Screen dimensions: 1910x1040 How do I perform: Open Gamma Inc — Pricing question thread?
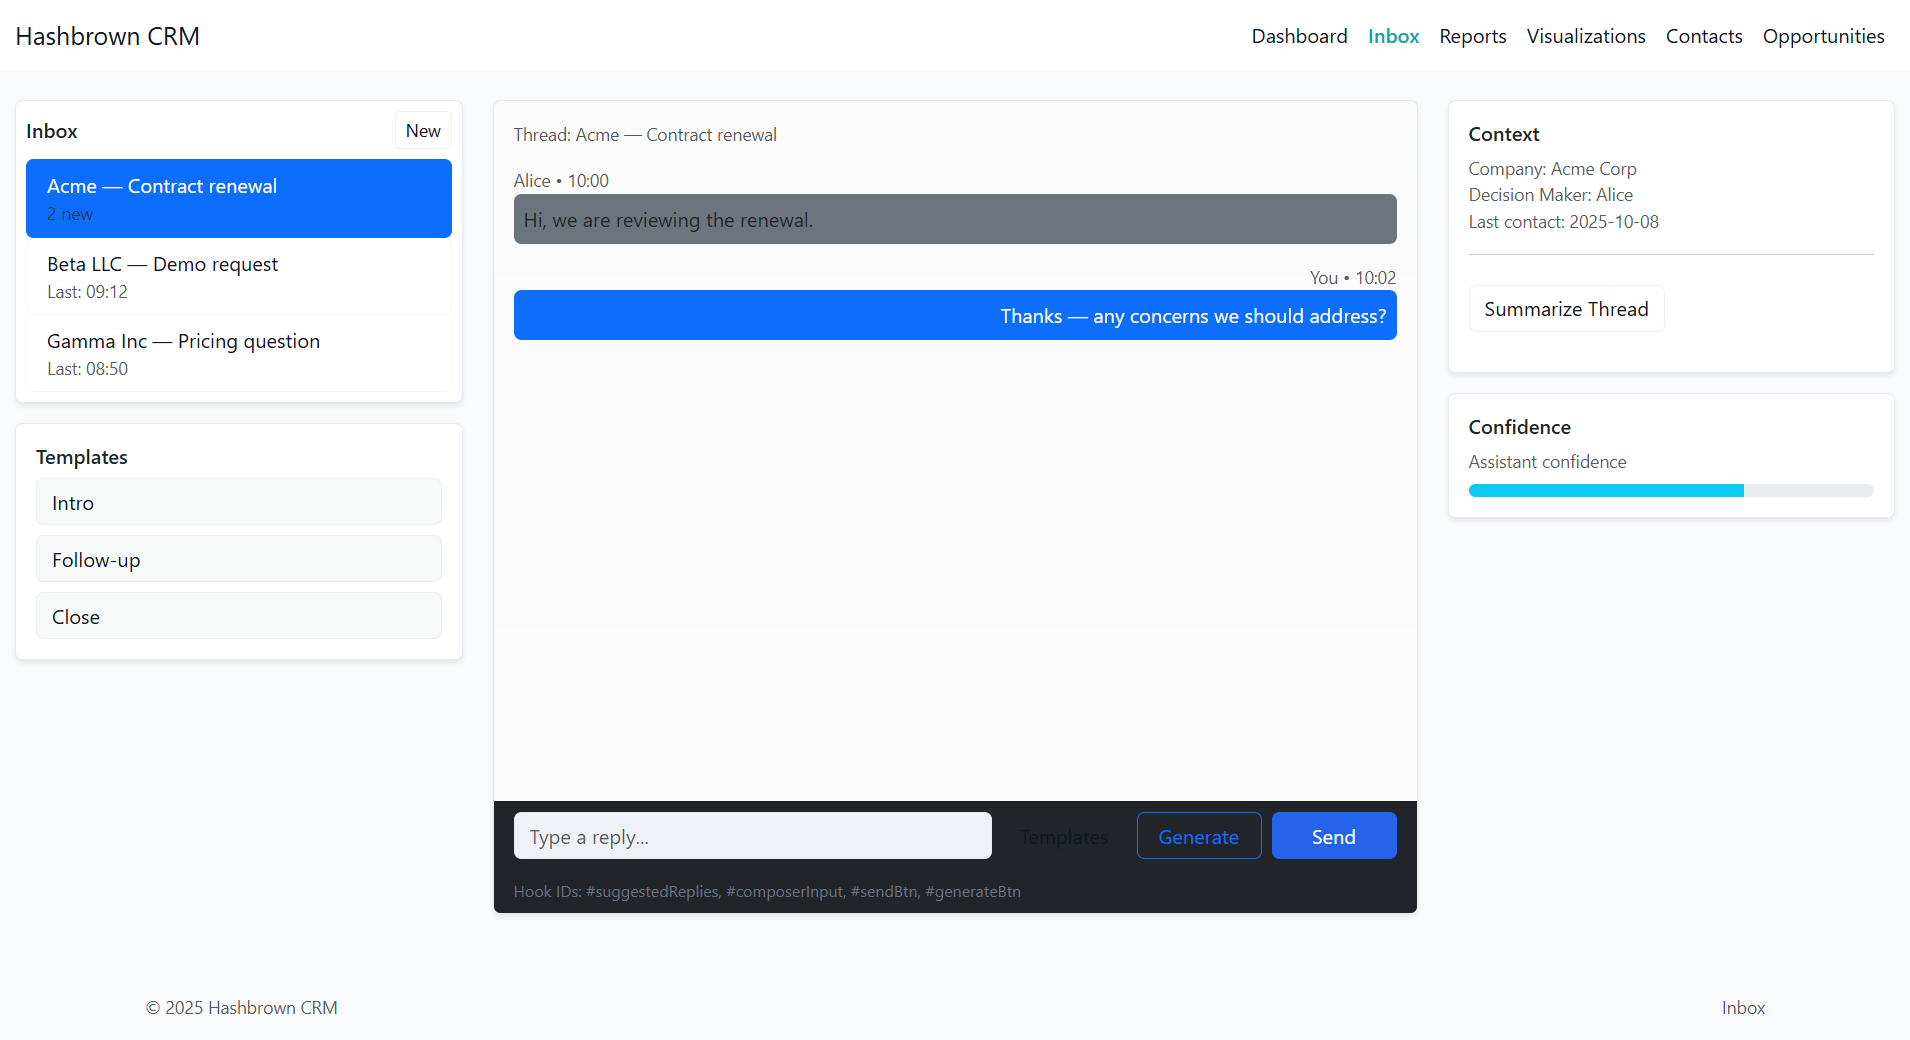click(238, 353)
